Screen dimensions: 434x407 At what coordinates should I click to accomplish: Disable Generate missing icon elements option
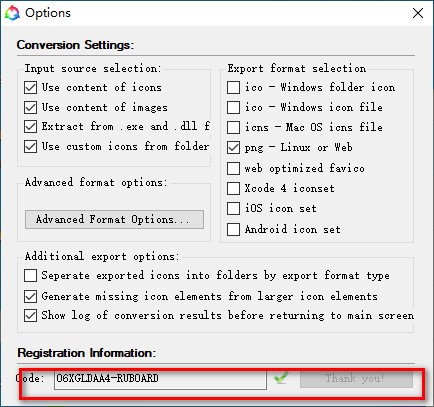pyautogui.click(x=30, y=296)
